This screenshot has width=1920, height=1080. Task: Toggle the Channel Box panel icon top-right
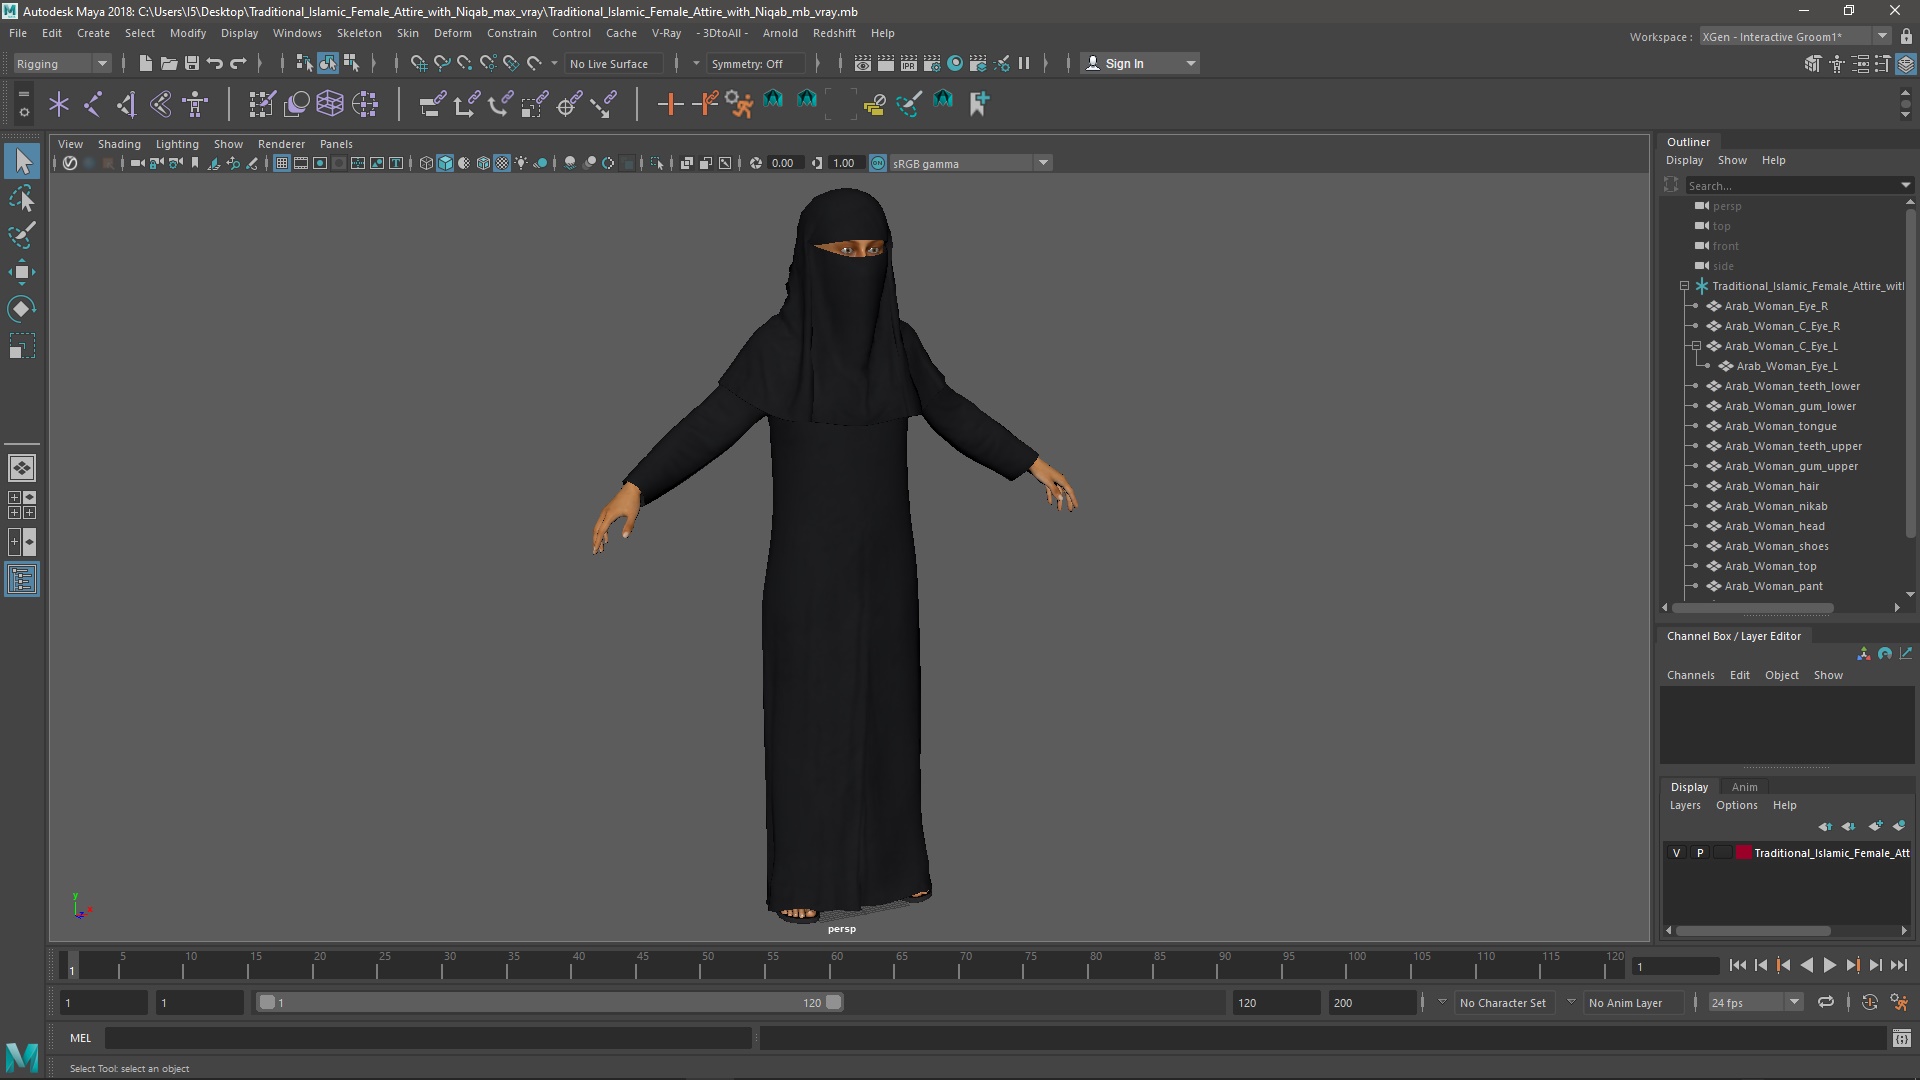point(1906,64)
